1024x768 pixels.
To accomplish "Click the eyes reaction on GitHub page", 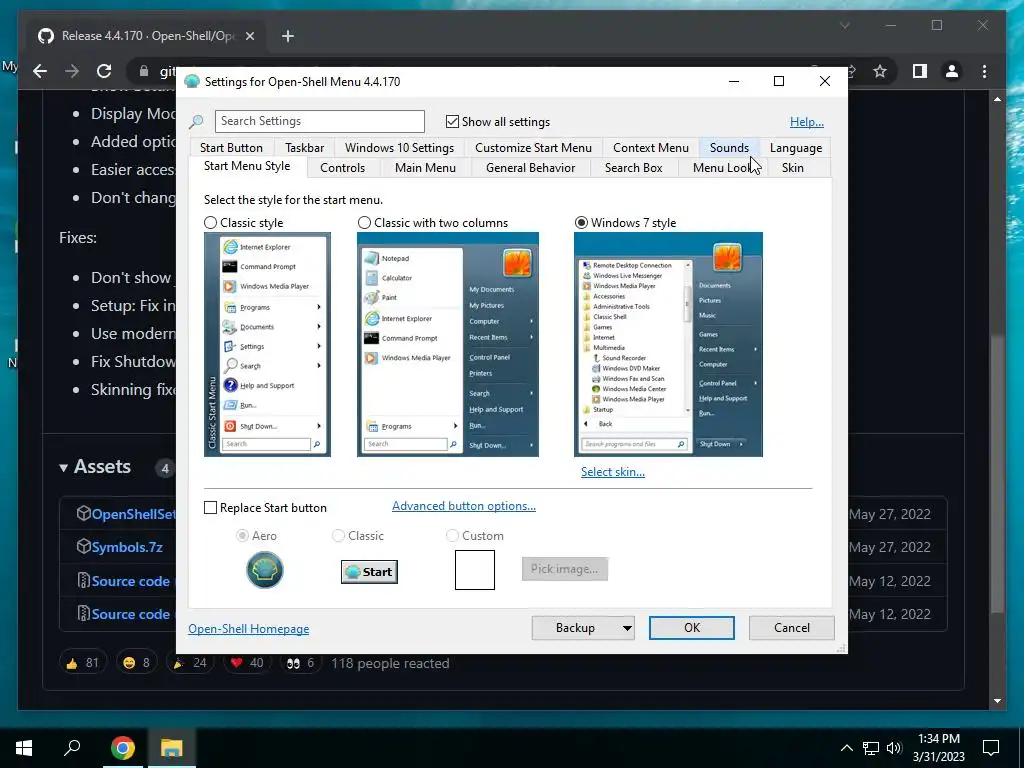I will pyautogui.click(x=300, y=663).
